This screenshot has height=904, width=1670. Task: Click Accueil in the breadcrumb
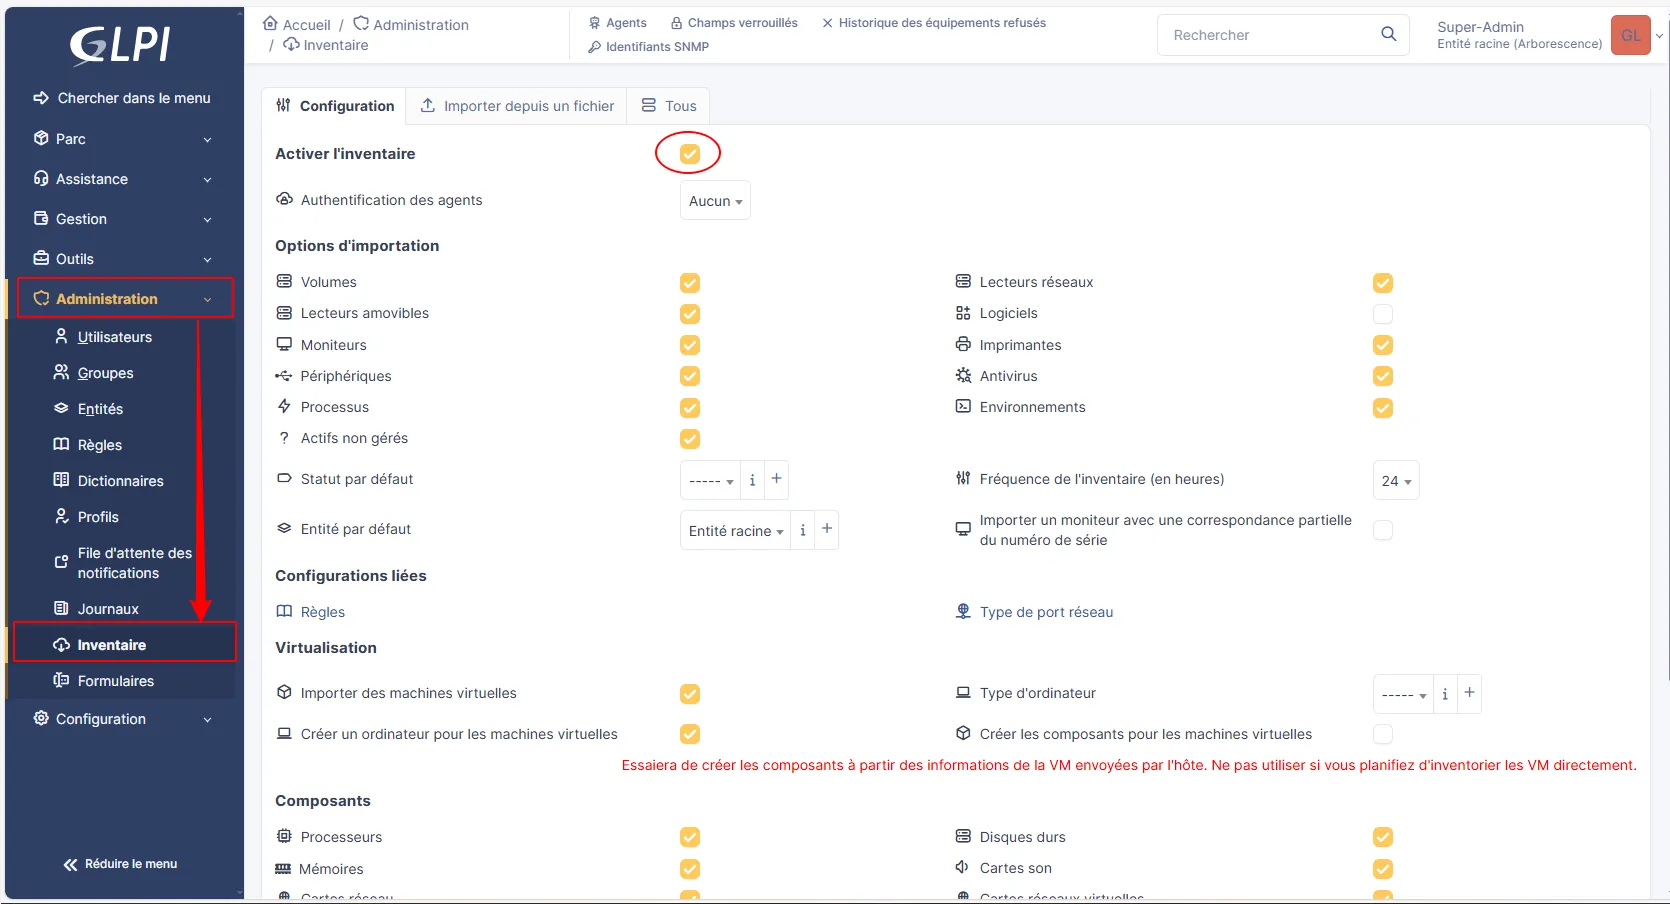[306, 25]
